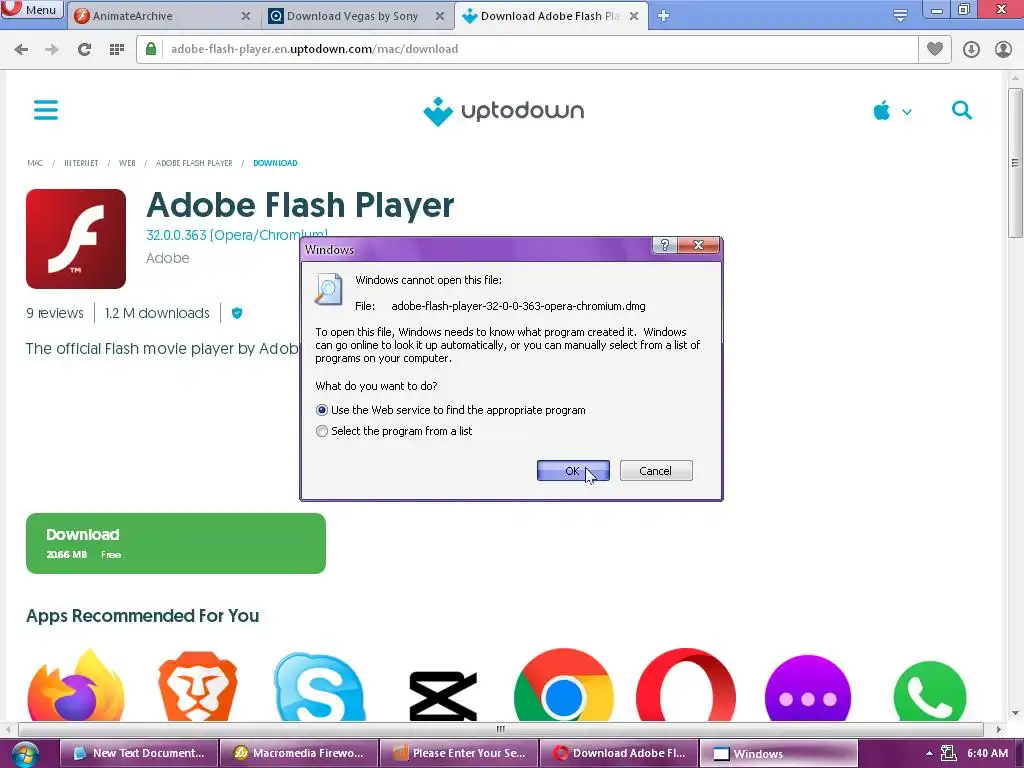The image size is (1024, 768).
Task: Click the Adobe Flash Player logo
Action: (x=76, y=239)
